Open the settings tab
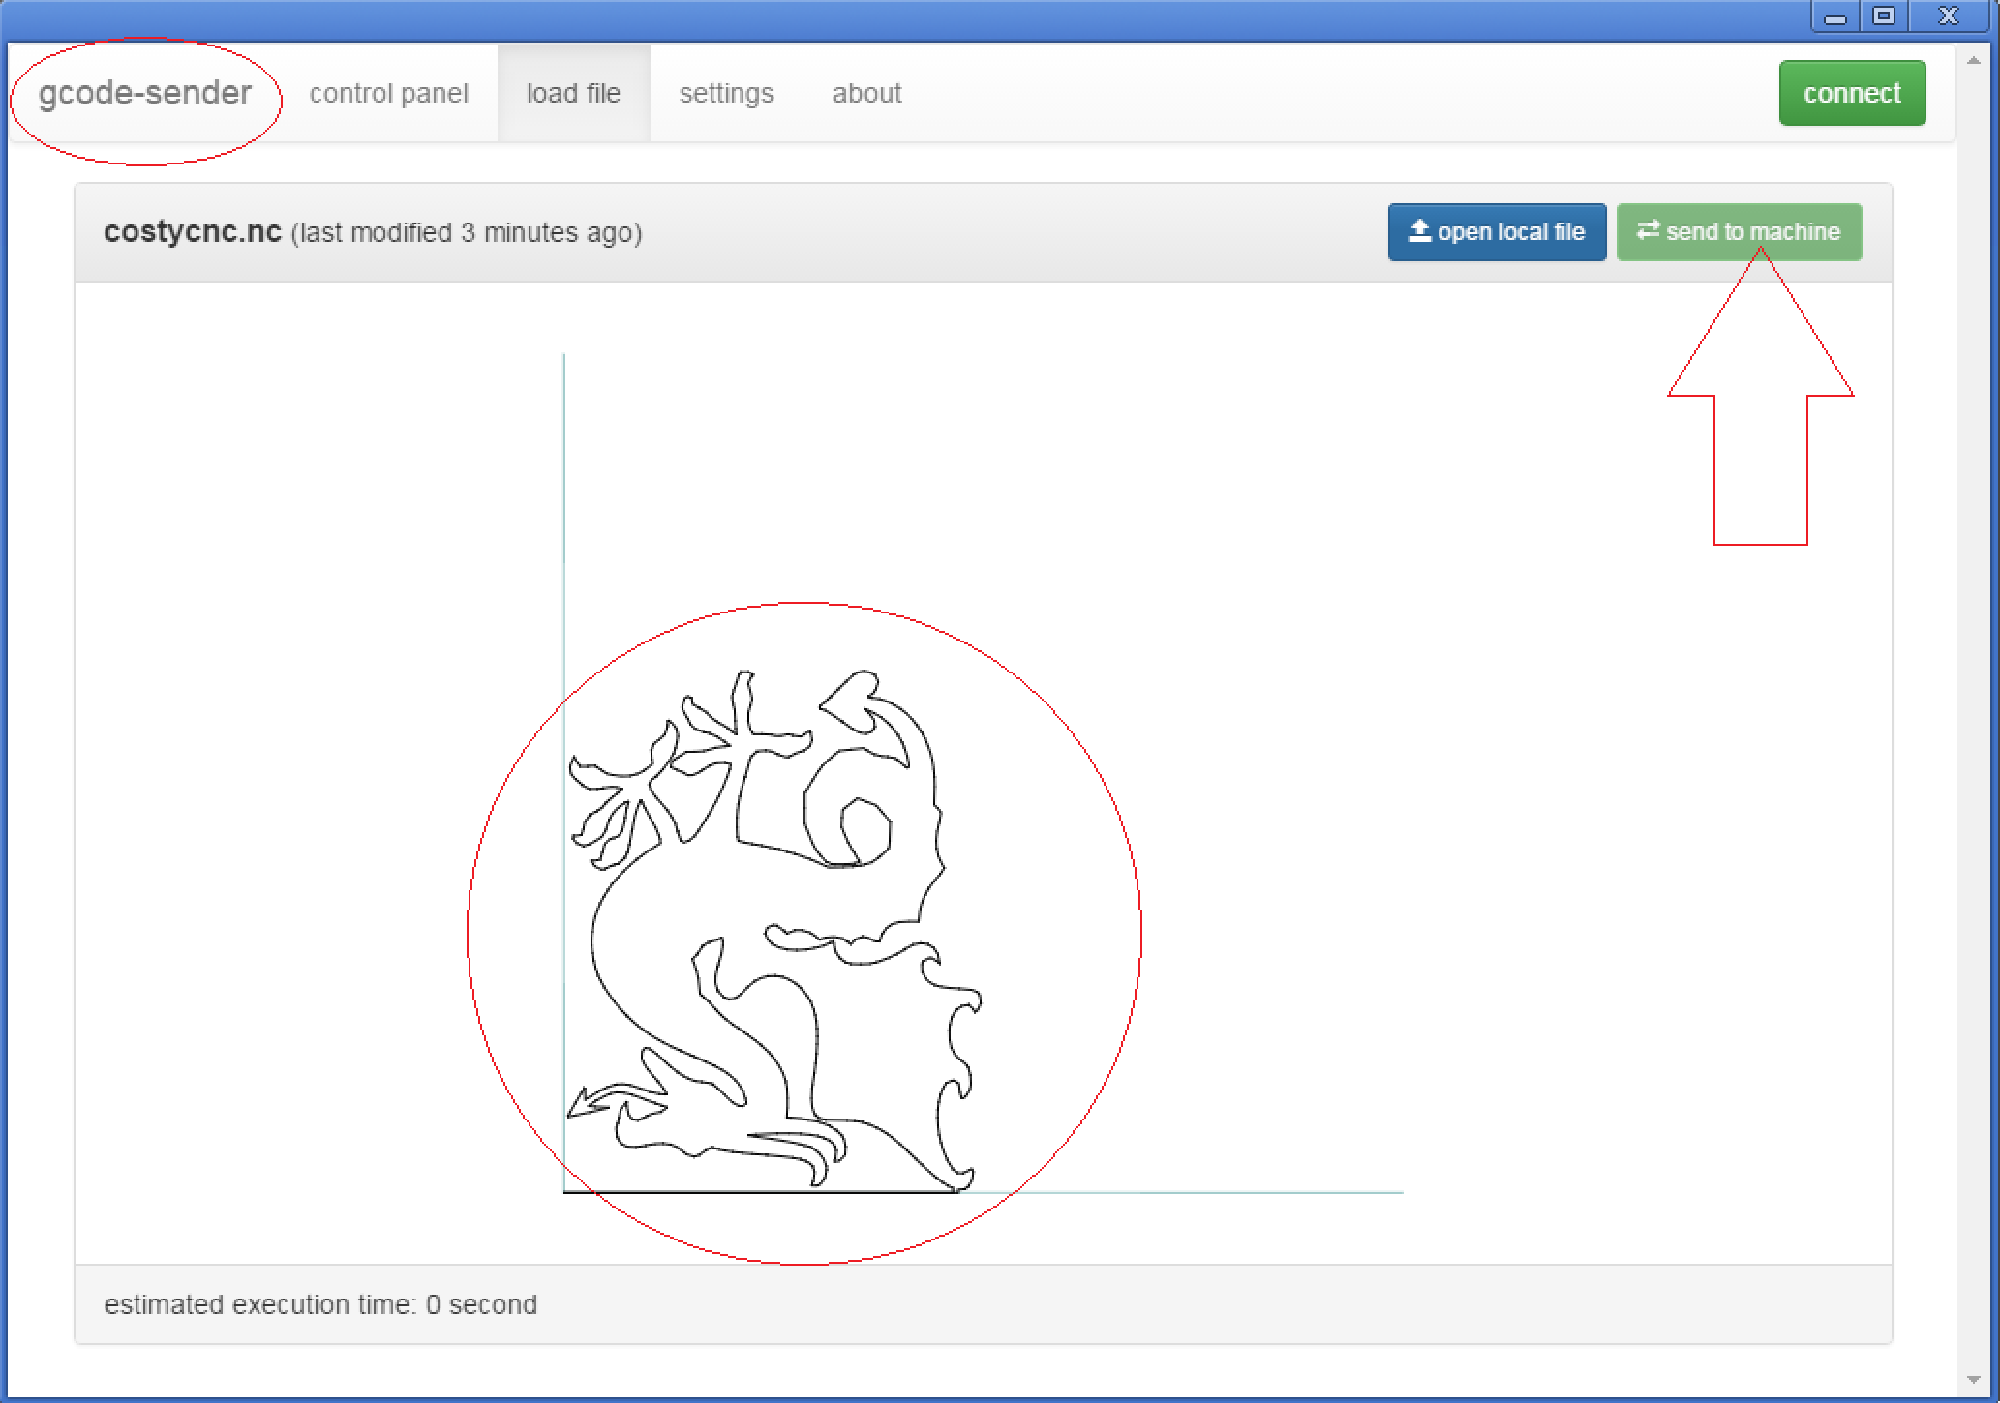This screenshot has height=1403, width=2000. (727, 93)
